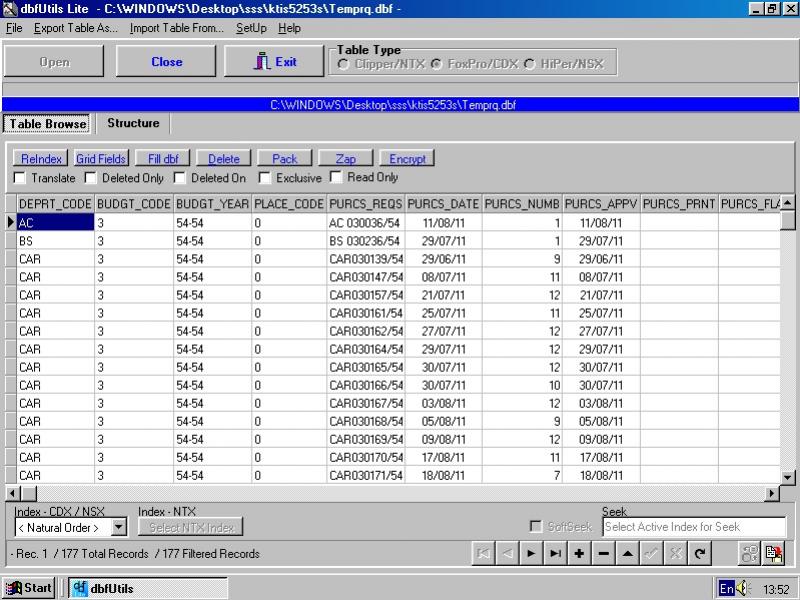Image resolution: width=800 pixels, height=600 pixels.
Task: Open dbfUtils application system menu icon
Action: (9, 8)
